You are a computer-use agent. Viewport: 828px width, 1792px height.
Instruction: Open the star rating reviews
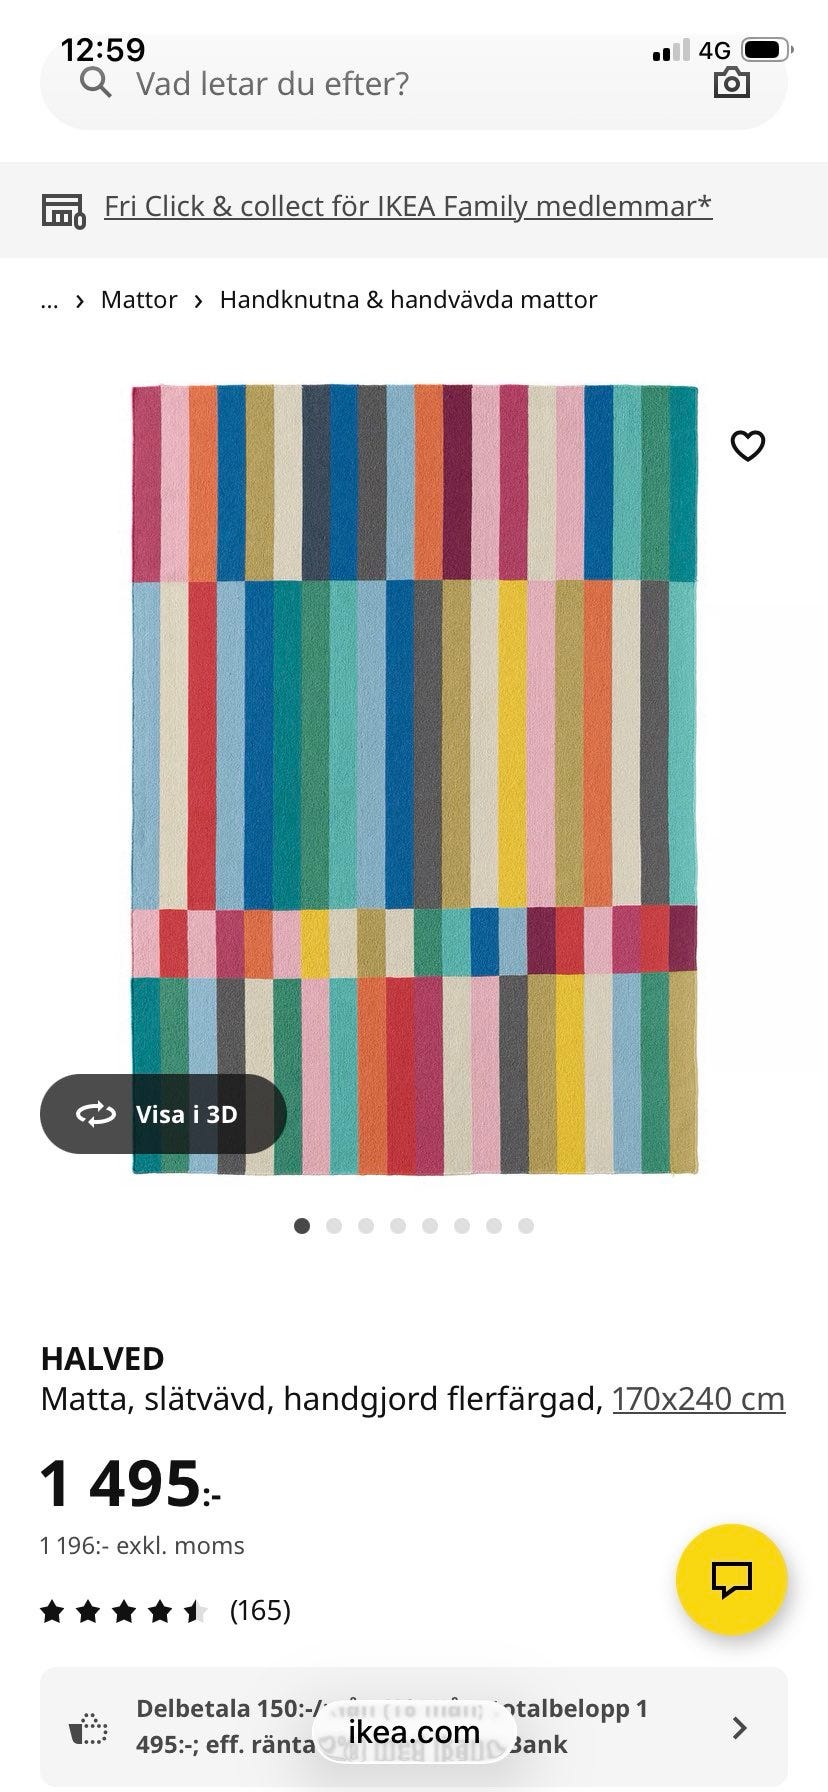pyautogui.click(x=124, y=1610)
